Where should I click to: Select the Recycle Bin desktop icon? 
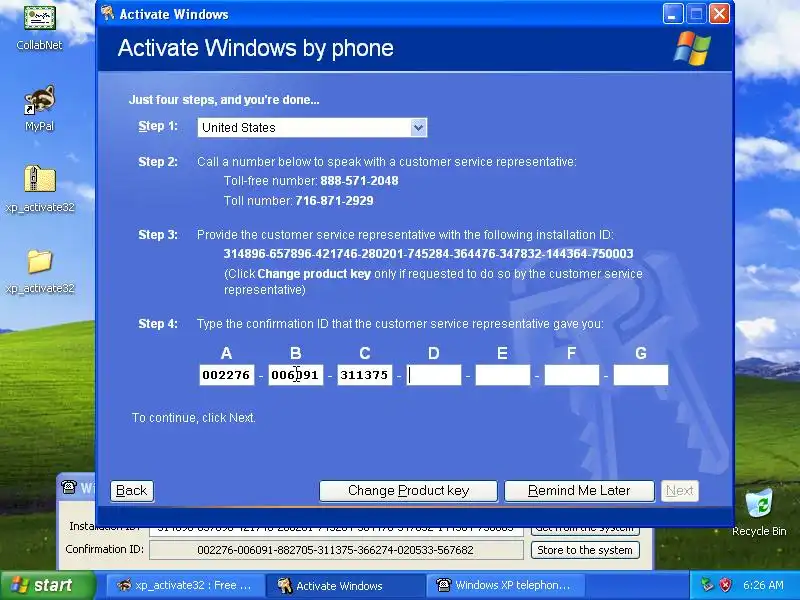click(759, 512)
